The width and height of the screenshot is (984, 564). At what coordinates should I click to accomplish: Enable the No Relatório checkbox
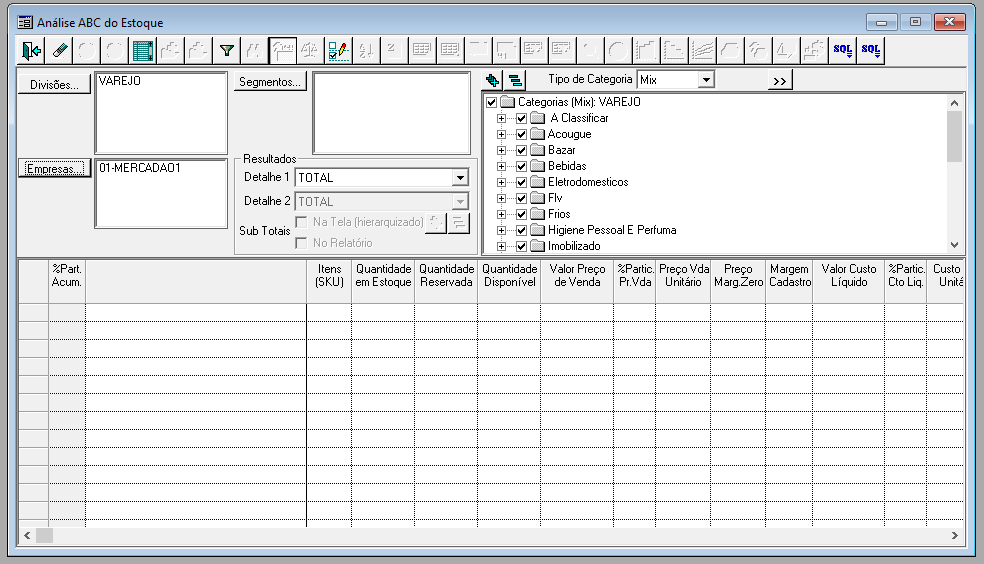click(301, 243)
